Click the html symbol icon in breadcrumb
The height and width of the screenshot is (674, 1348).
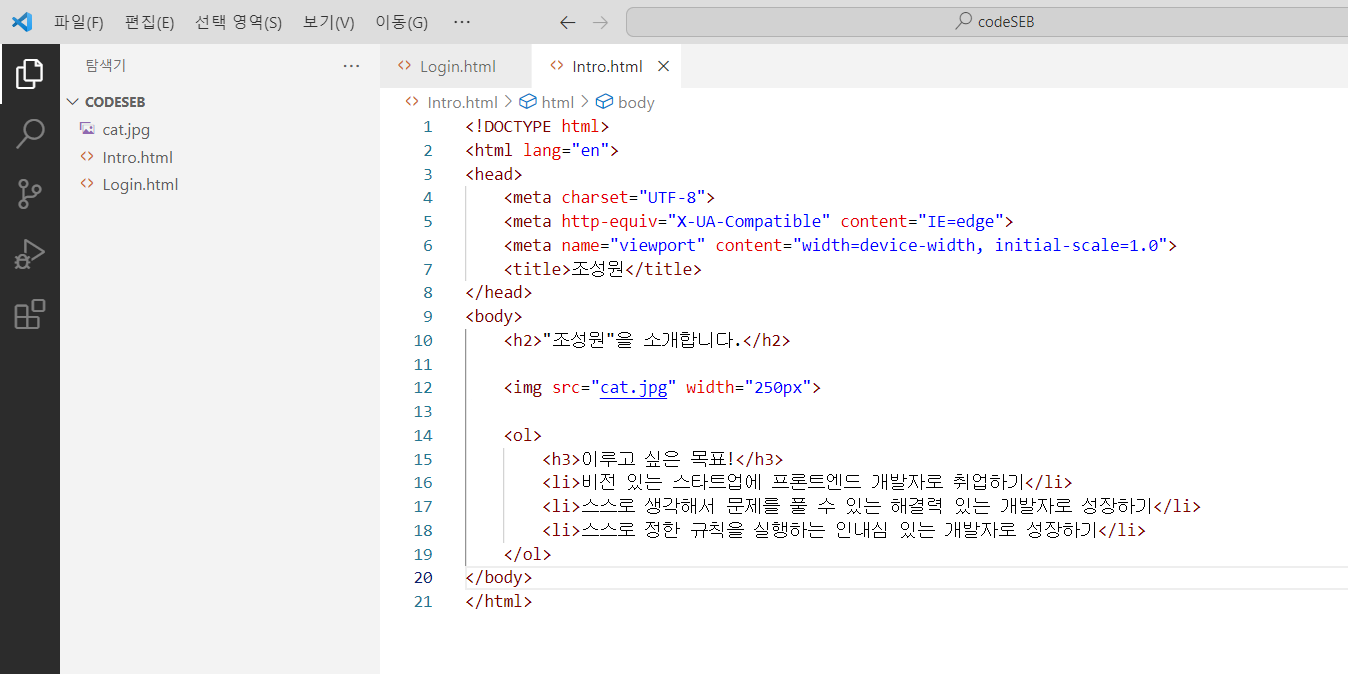528,102
